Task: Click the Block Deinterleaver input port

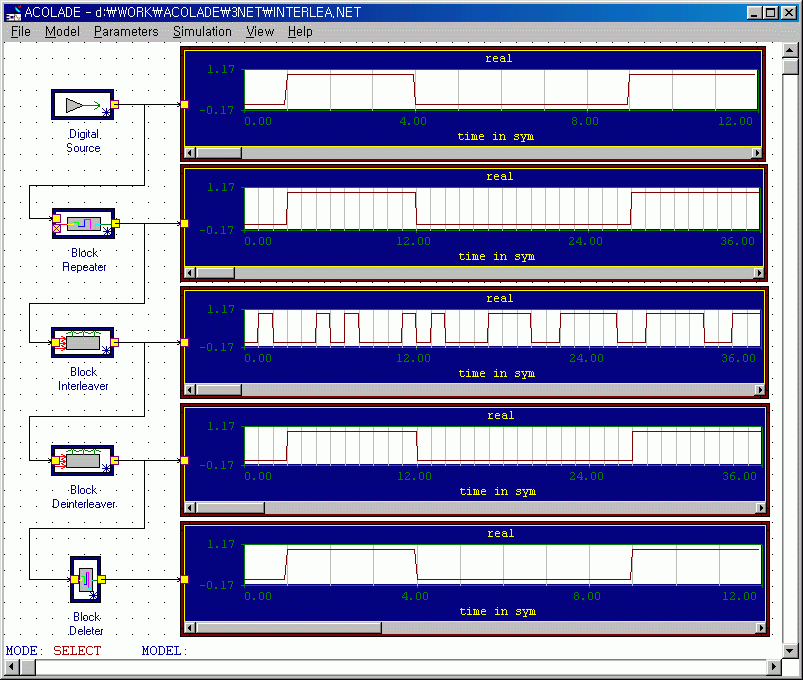Action: [55, 460]
